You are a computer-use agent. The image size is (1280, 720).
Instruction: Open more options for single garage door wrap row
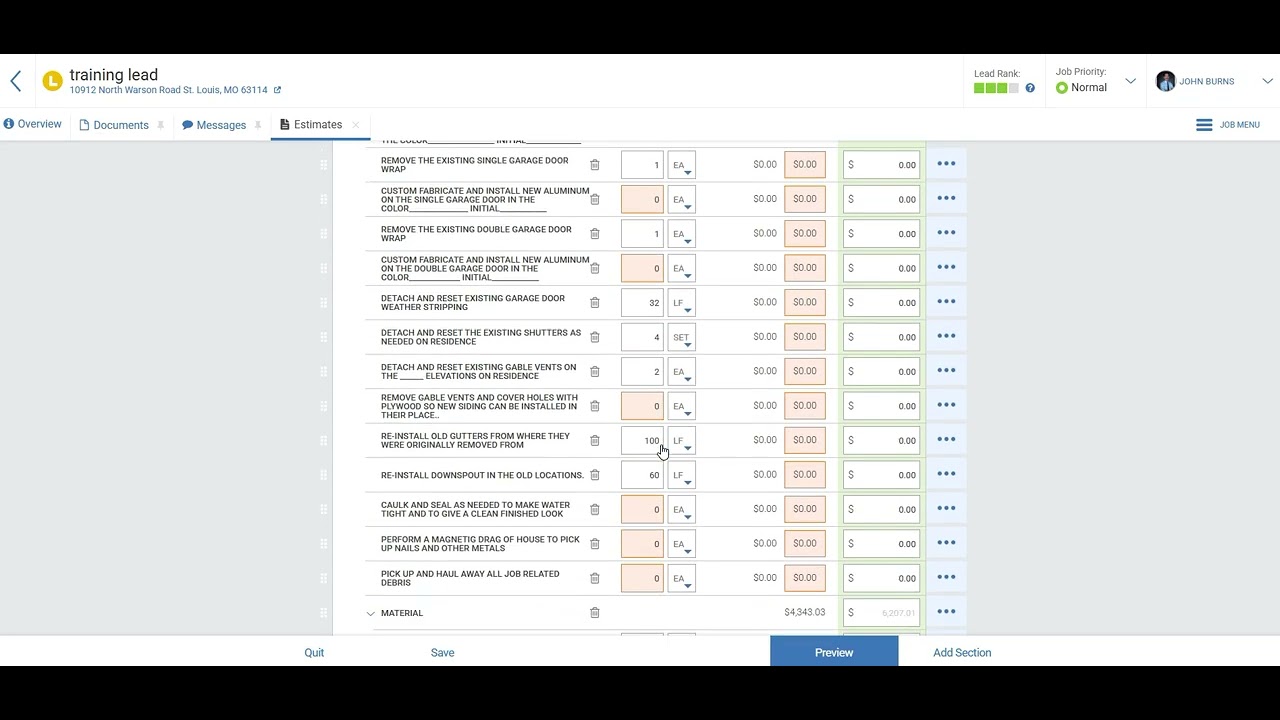(946, 164)
